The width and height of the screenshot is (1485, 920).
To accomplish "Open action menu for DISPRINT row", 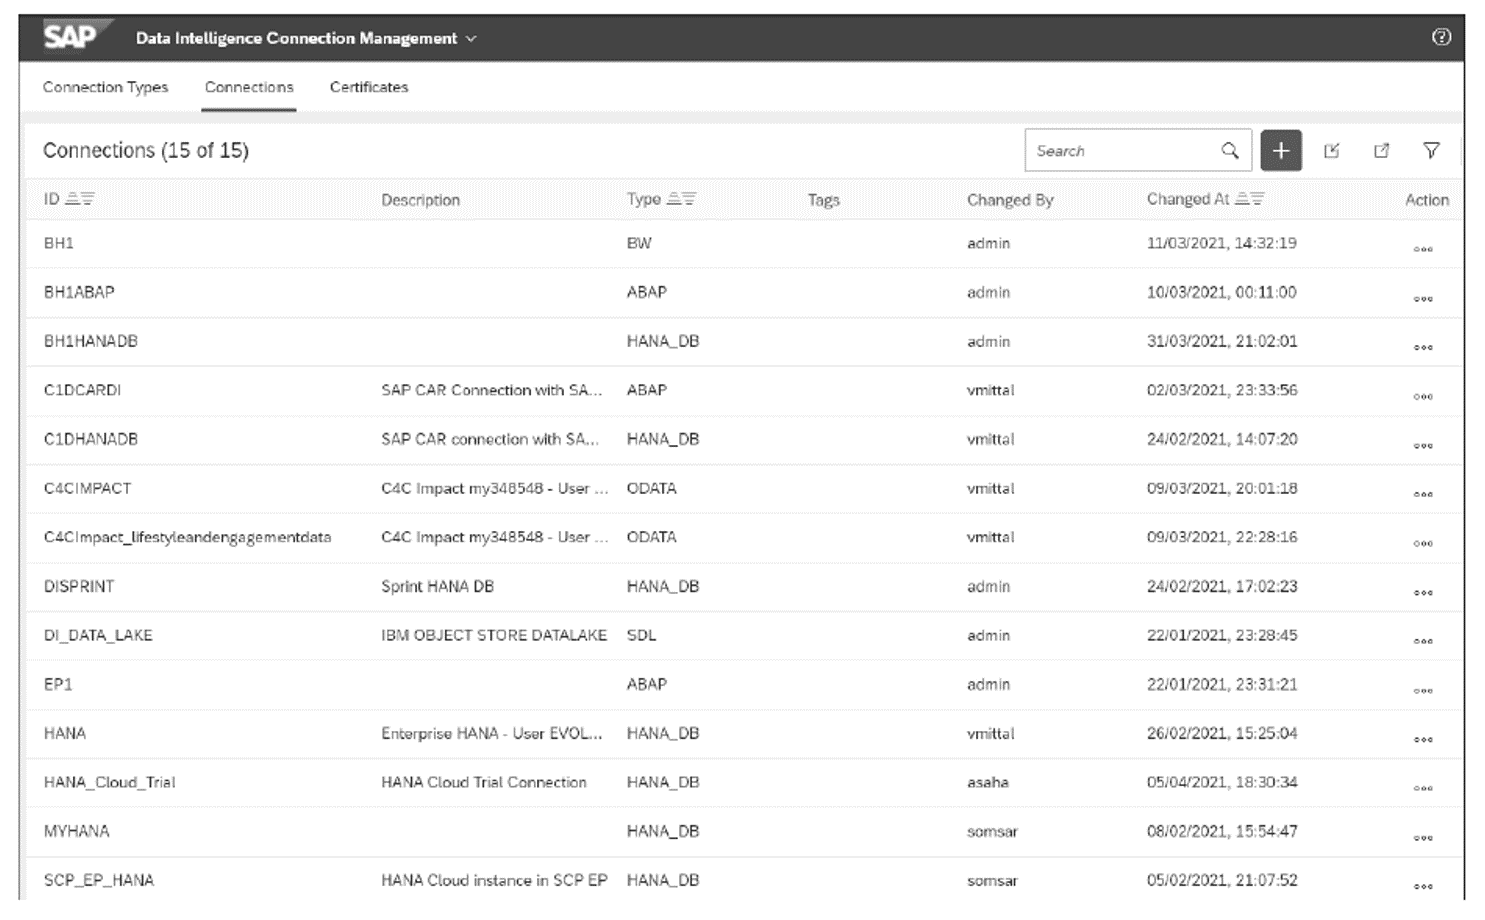I will pos(1423,592).
